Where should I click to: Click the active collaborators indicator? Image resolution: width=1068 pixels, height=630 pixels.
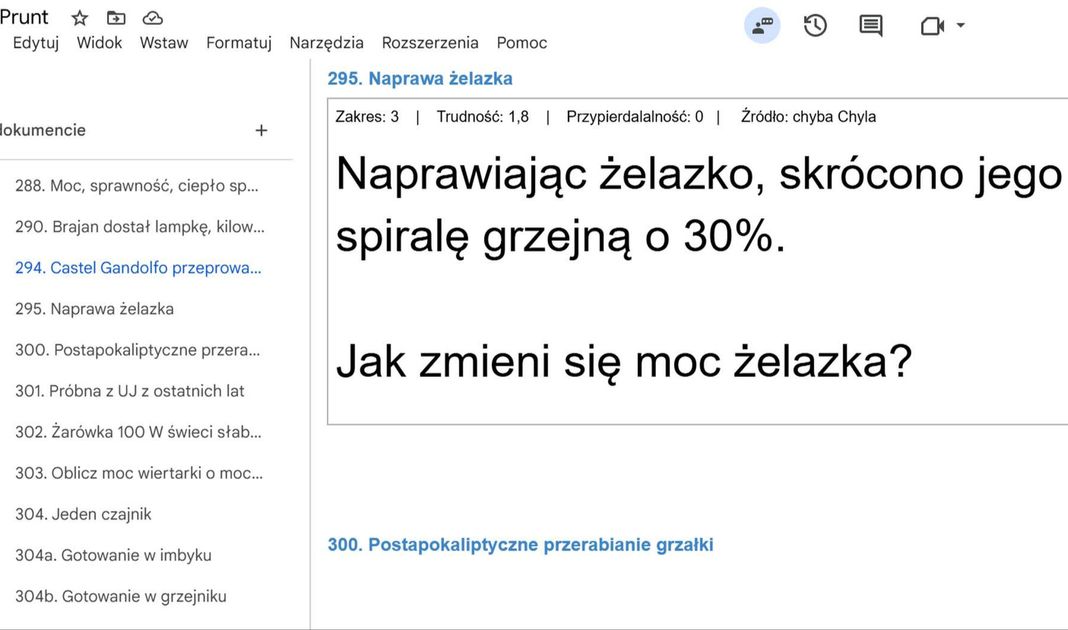[x=761, y=25]
